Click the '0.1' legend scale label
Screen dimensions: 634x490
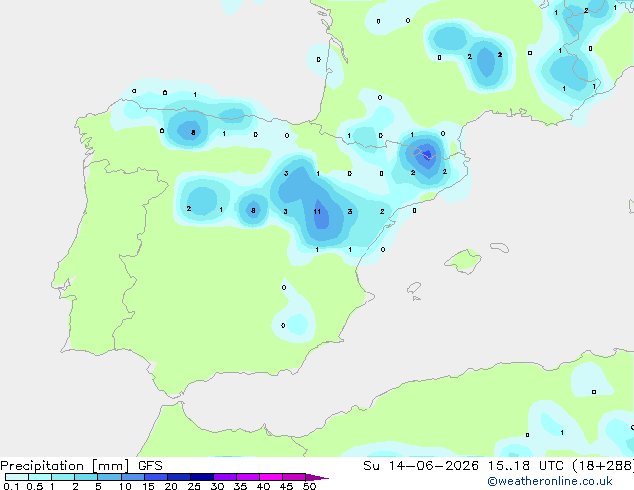coord(11,486)
